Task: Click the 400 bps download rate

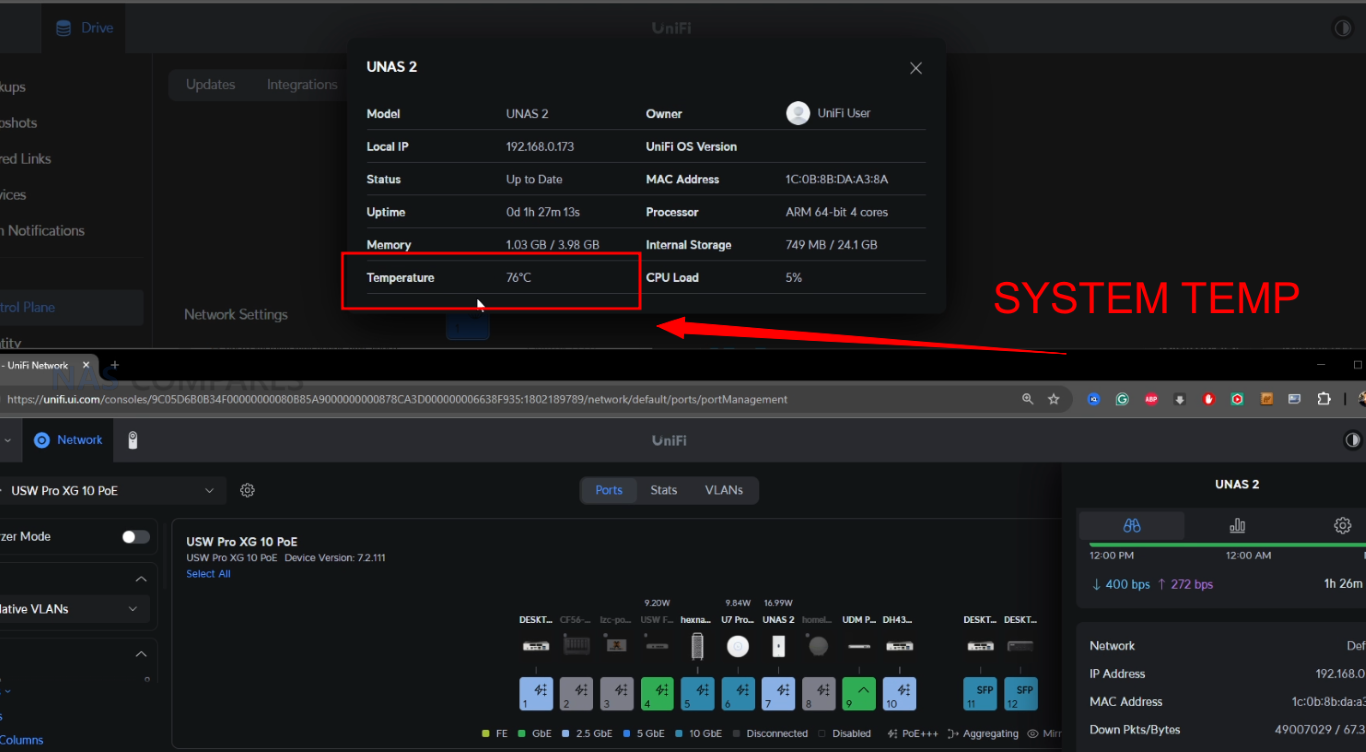Action: (x=1122, y=584)
